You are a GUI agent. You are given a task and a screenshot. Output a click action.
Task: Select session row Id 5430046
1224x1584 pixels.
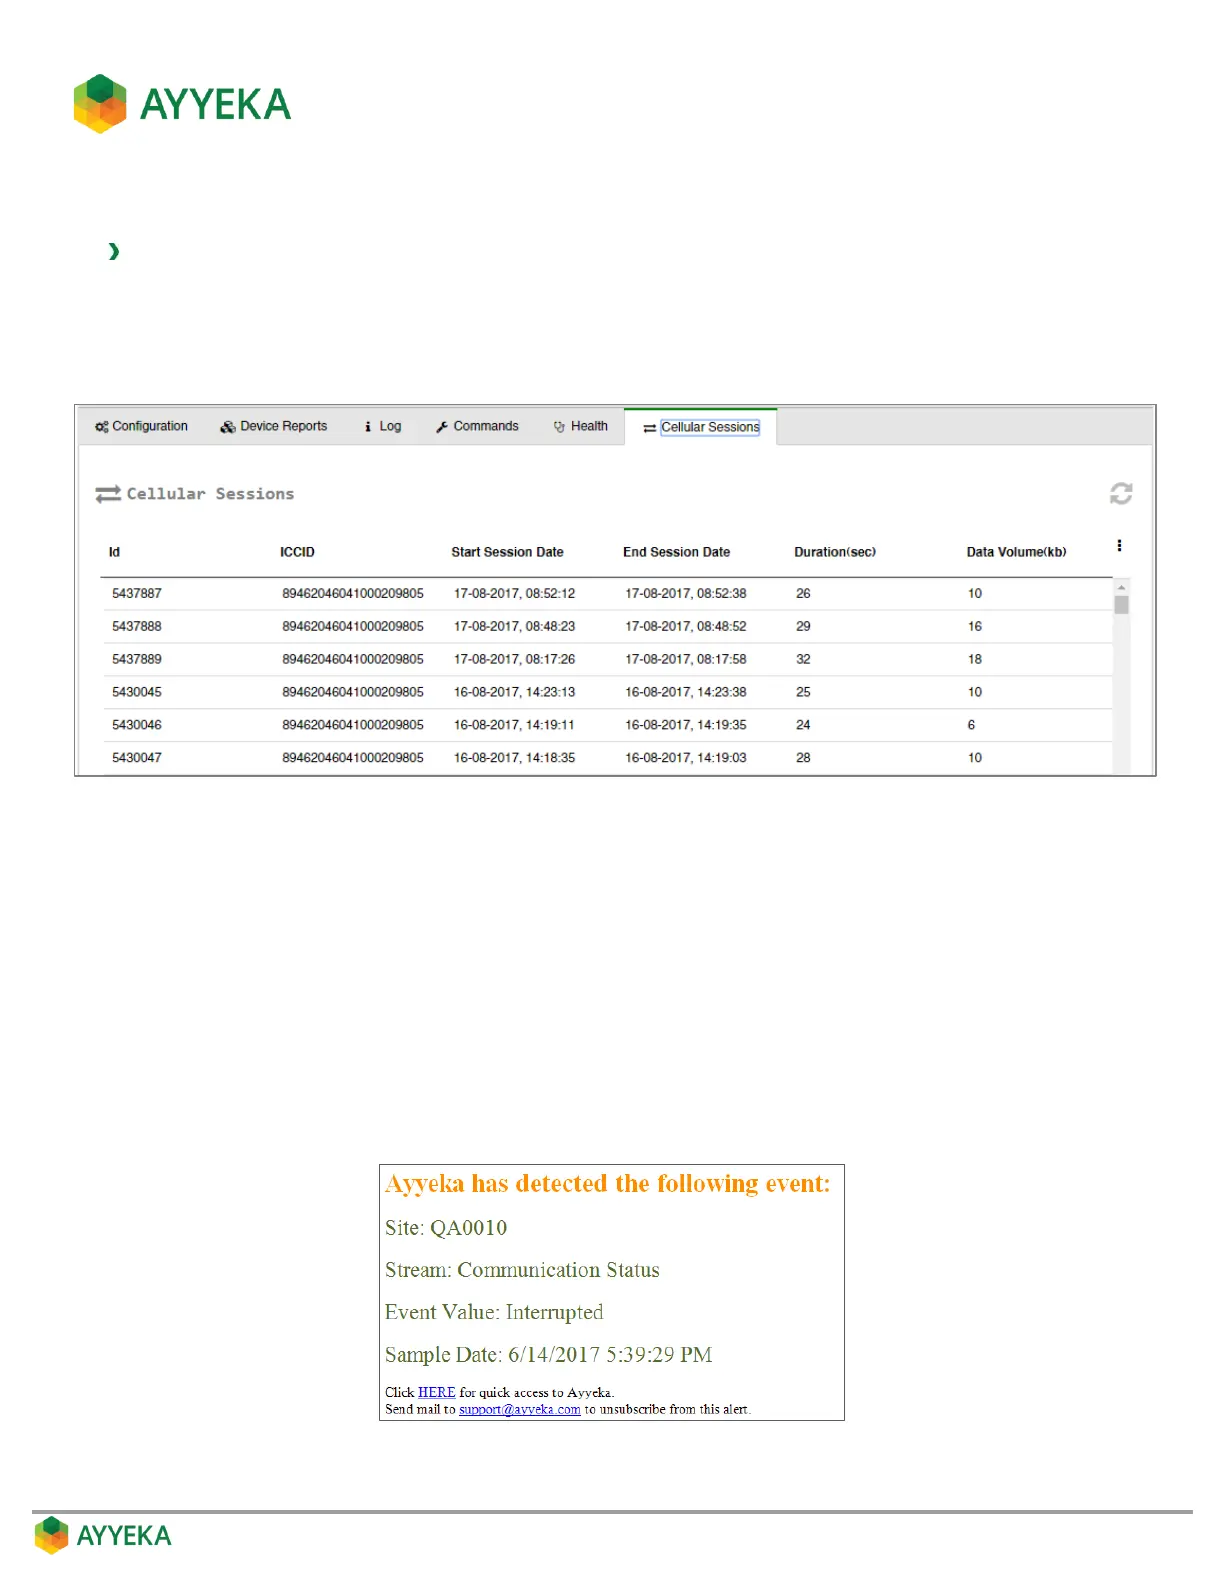(x=606, y=725)
